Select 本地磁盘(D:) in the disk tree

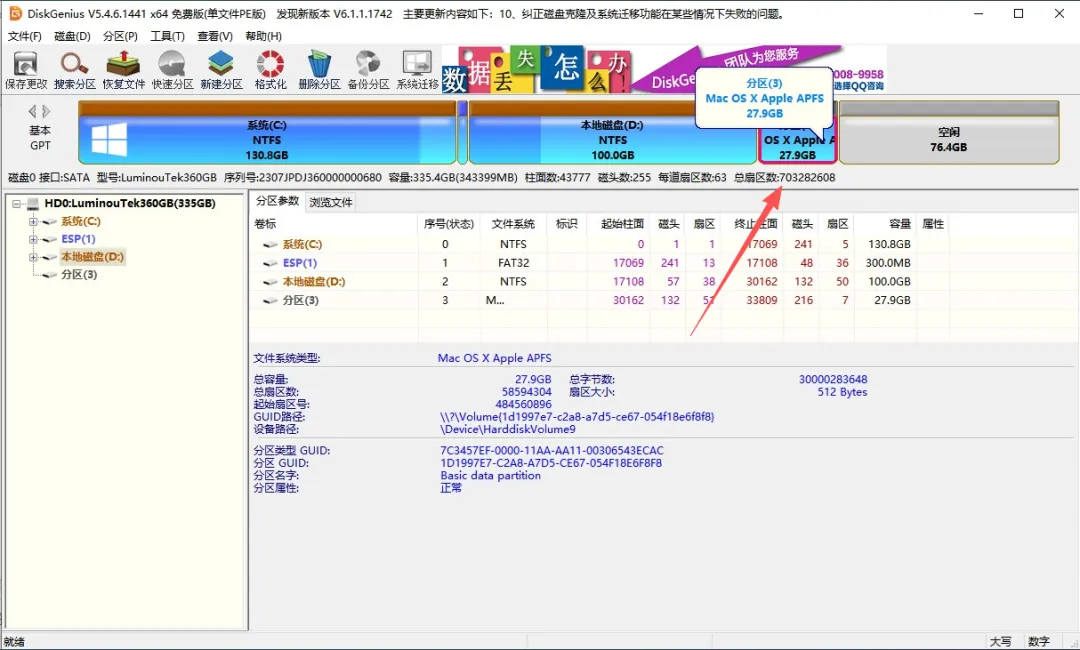(92, 257)
